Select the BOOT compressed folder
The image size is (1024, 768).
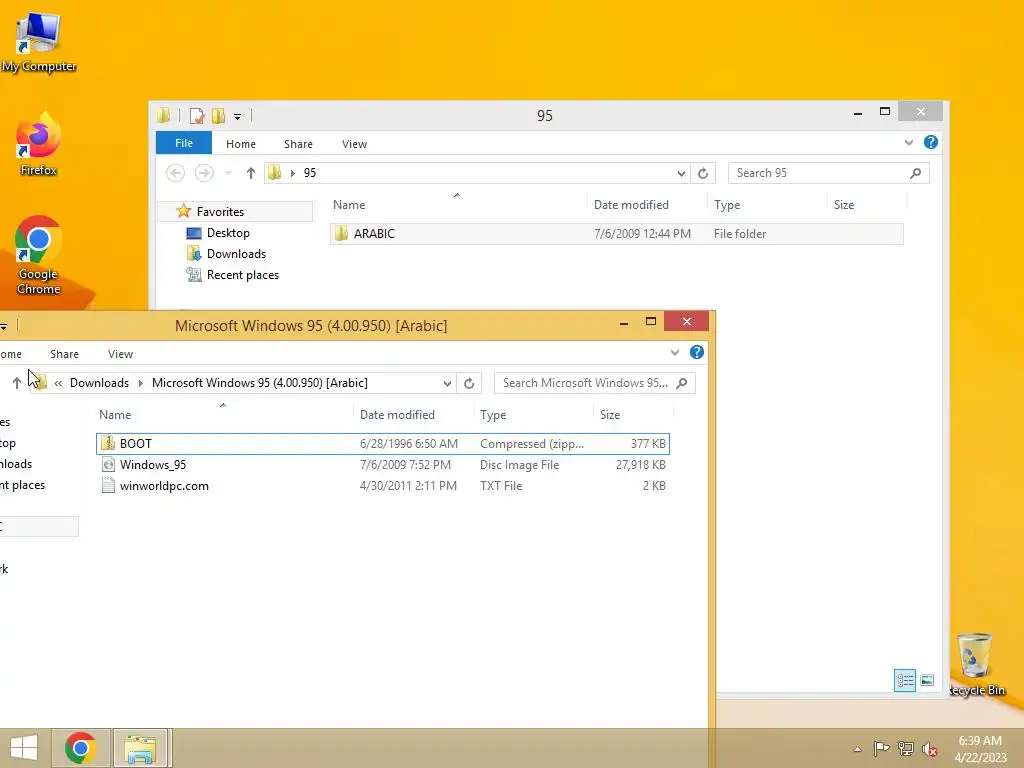[383, 444]
